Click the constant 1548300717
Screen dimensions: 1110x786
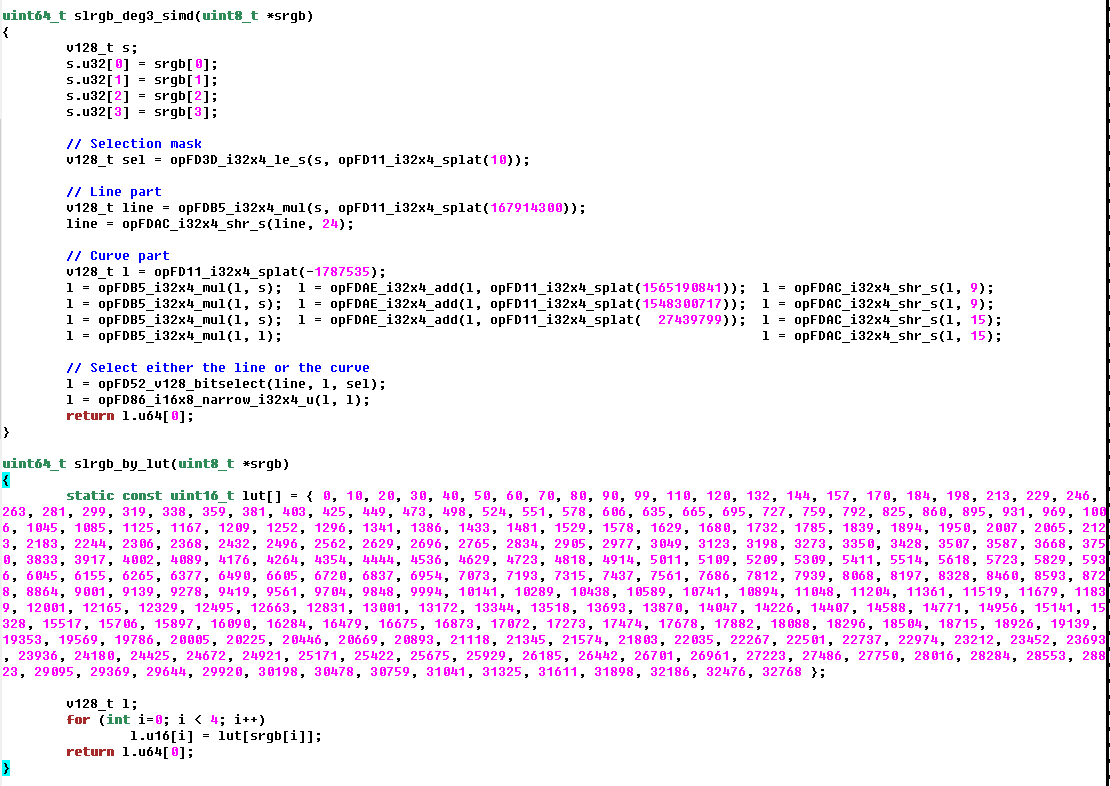[683, 304]
